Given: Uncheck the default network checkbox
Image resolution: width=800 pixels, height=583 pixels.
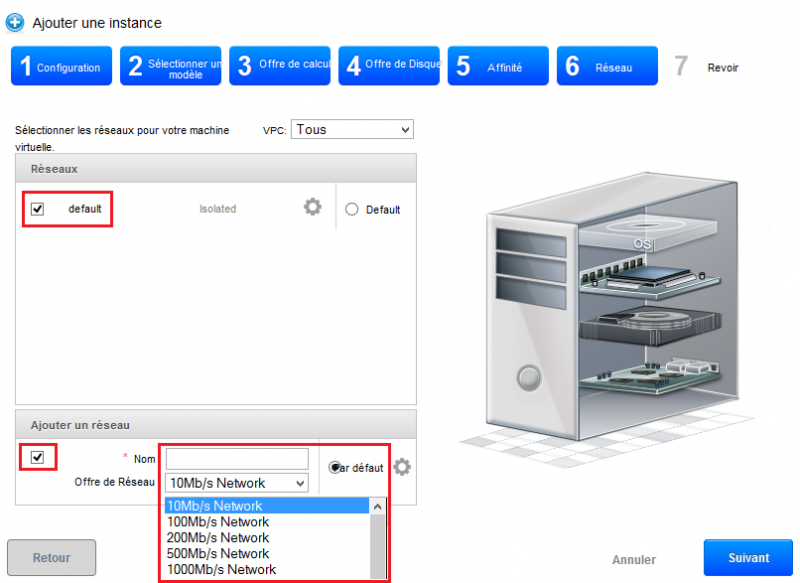Looking at the screenshot, I should (x=38, y=209).
